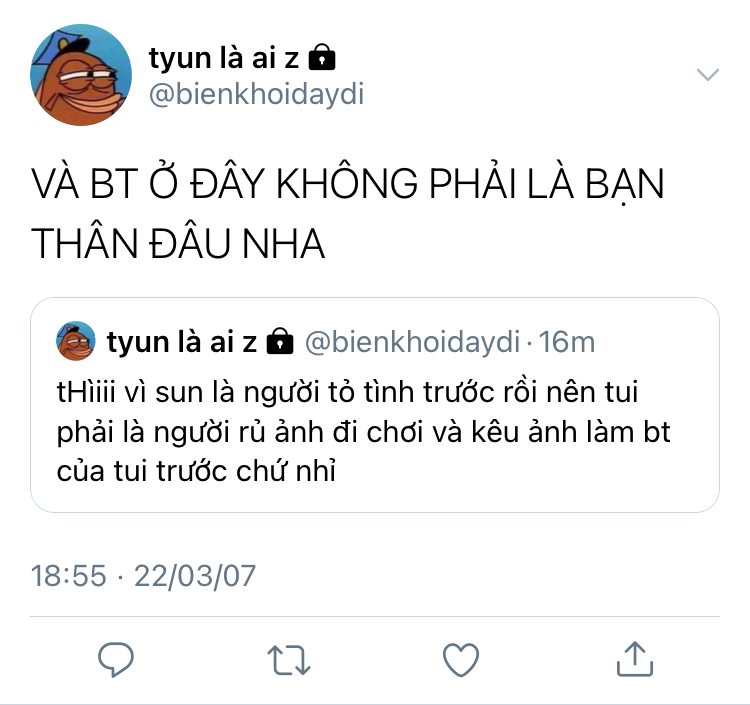Open the tweet options chevron menu
This screenshot has height=705, width=750.
pos(708,75)
